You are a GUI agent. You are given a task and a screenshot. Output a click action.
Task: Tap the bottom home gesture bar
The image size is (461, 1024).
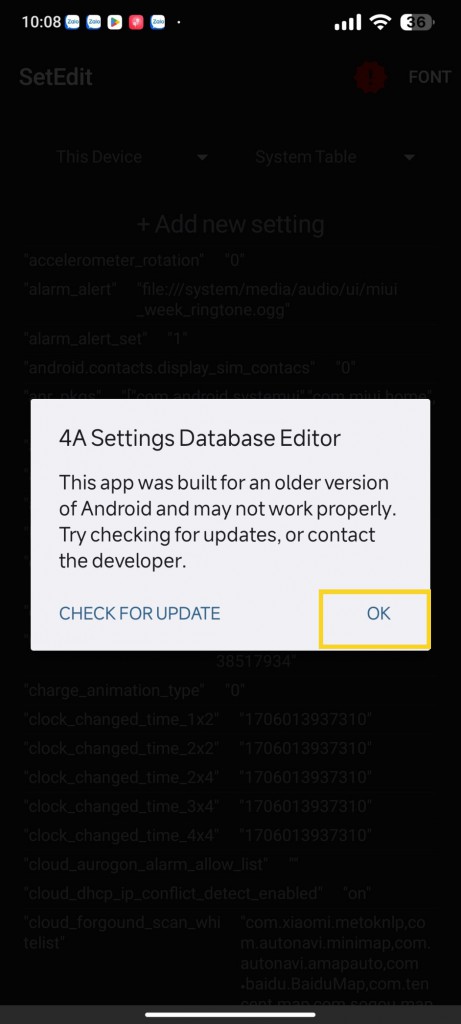pos(230,1014)
